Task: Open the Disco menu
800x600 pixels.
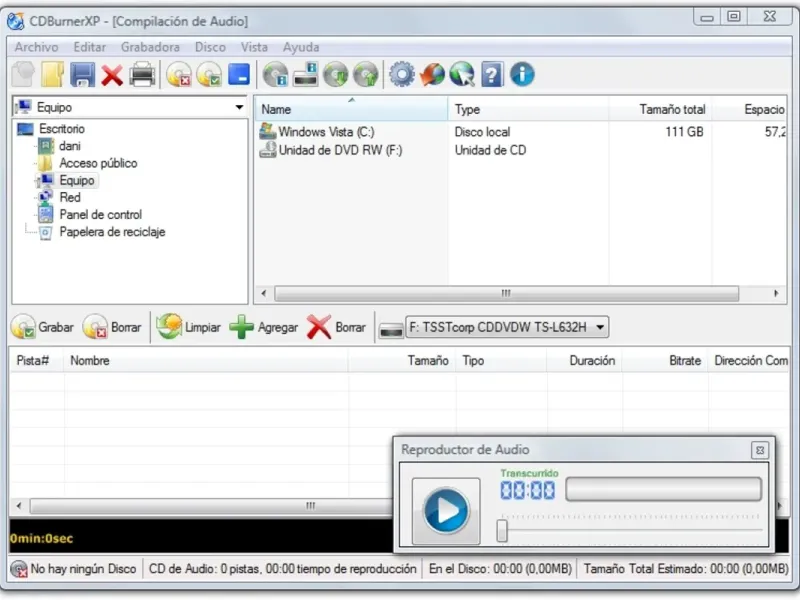Action: click(x=210, y=47)
